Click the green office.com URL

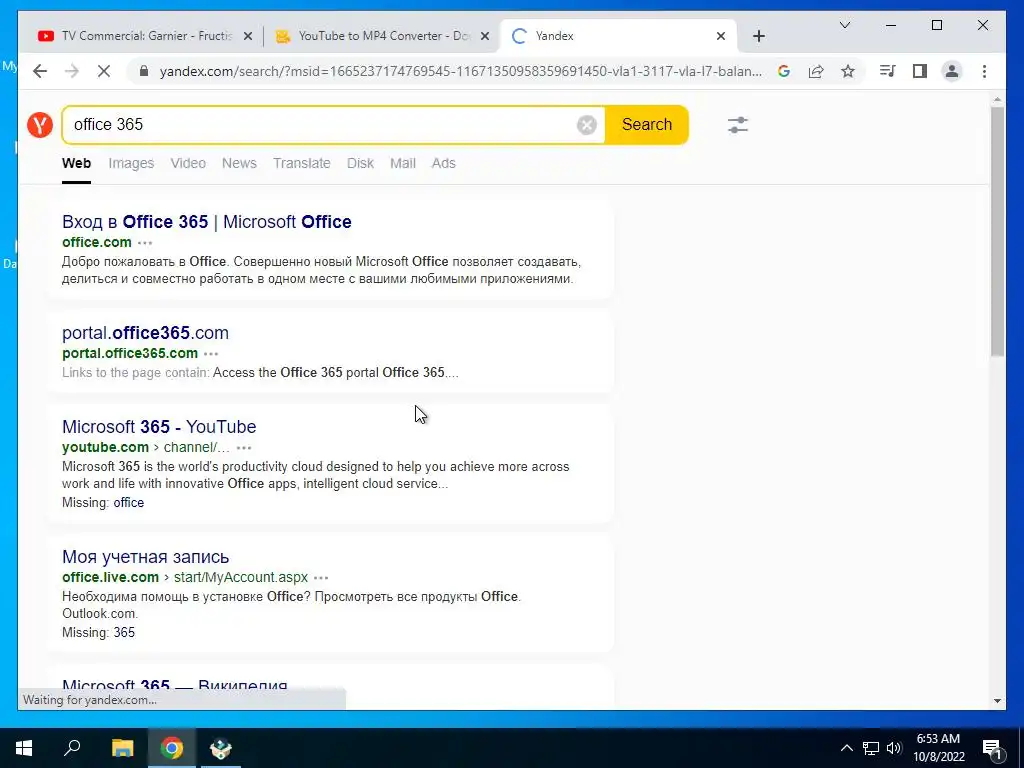(x=97, y=242)
